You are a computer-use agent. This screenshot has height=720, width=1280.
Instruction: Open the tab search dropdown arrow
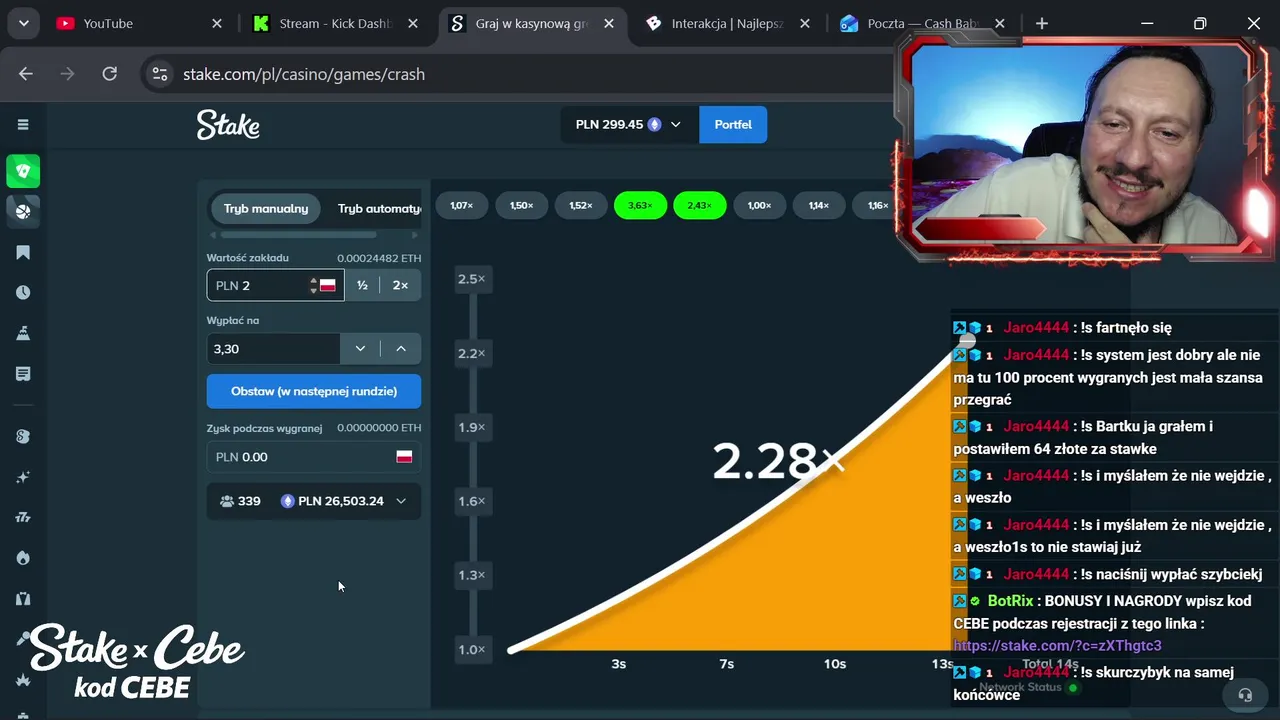pos(23,23)
